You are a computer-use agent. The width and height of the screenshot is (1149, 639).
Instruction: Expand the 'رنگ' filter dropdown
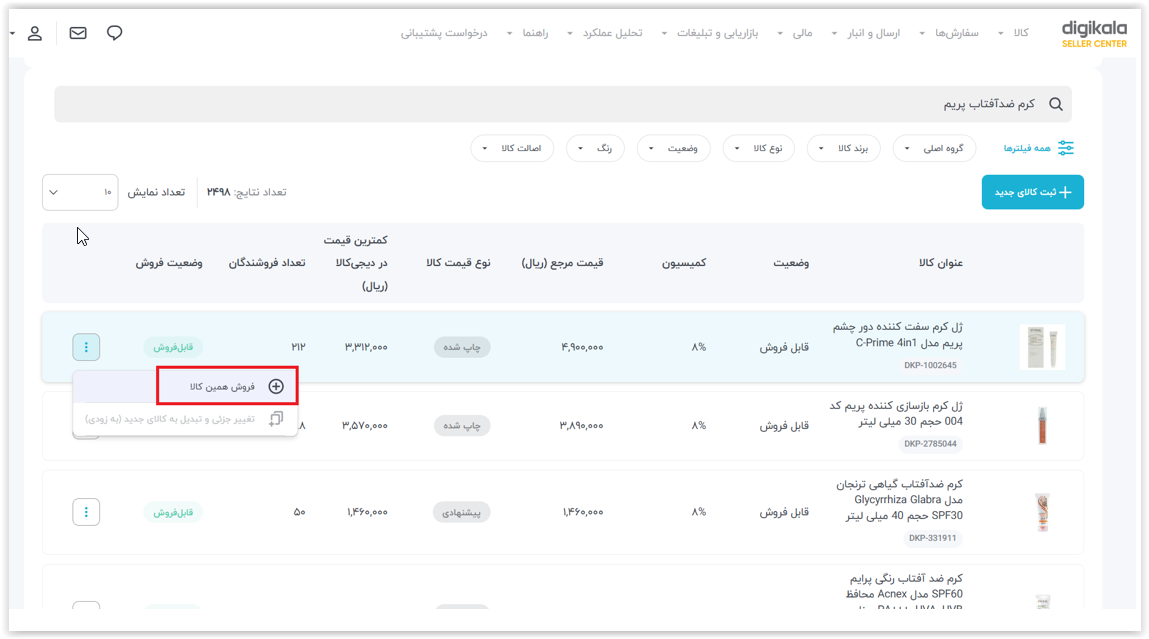point(595,148)
